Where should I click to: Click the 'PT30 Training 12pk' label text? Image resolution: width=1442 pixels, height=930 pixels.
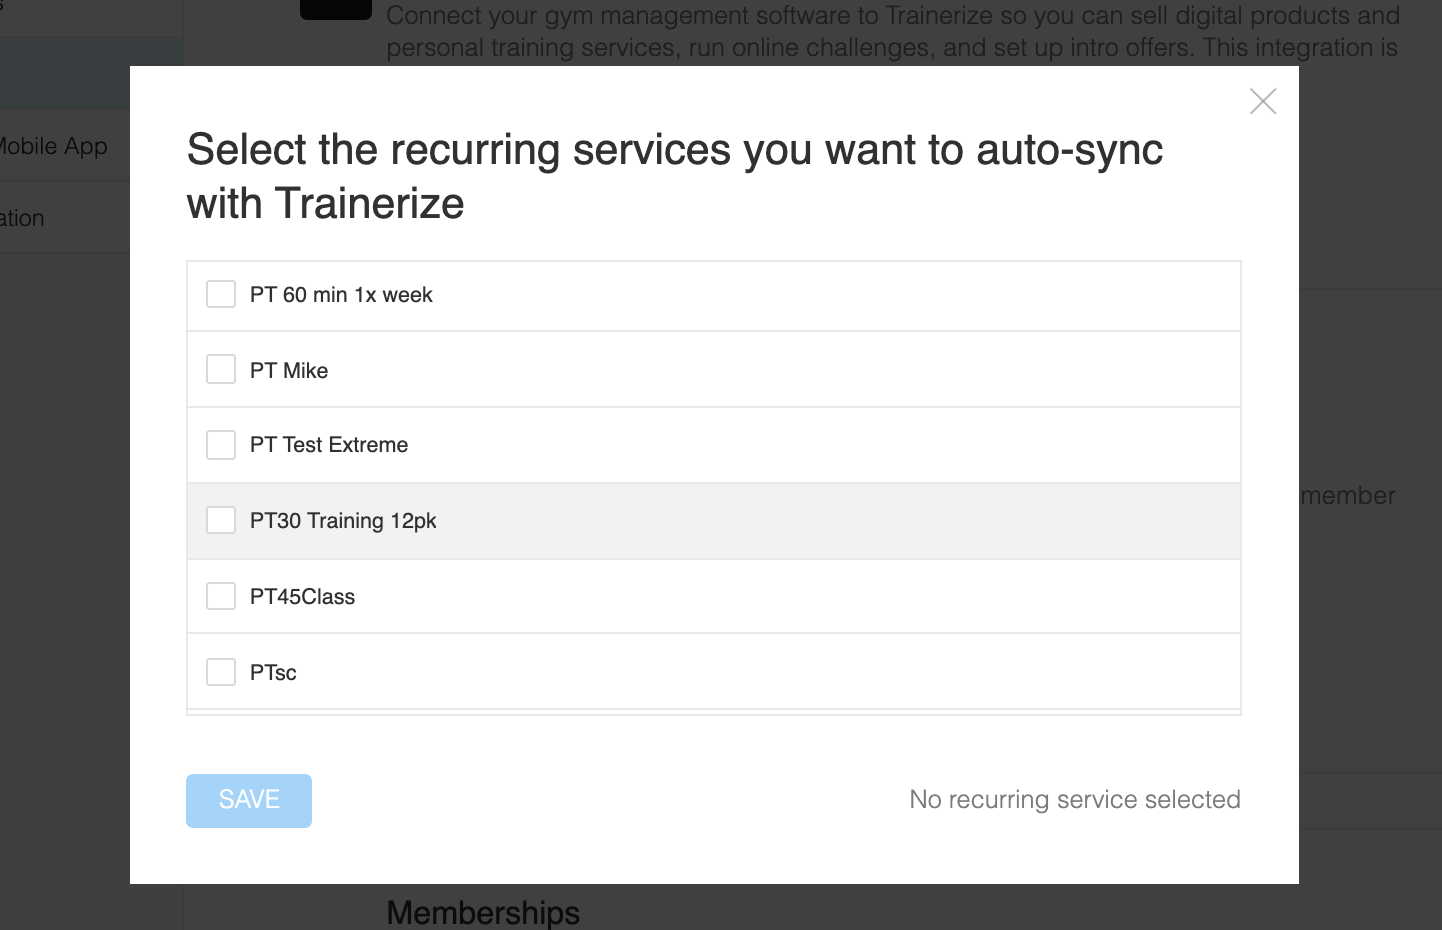pyautogui.click(x=343, y=521)
